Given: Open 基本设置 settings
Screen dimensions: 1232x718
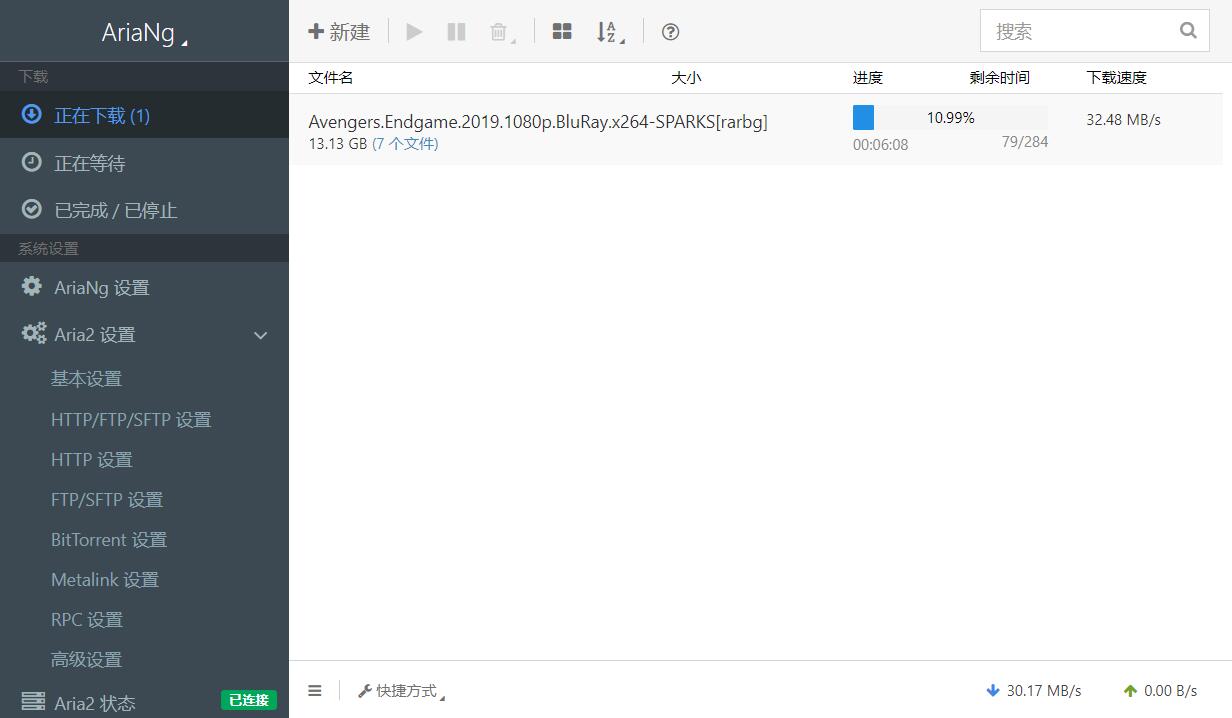Looking at the screenshot, I should click(x=86, y=379).
